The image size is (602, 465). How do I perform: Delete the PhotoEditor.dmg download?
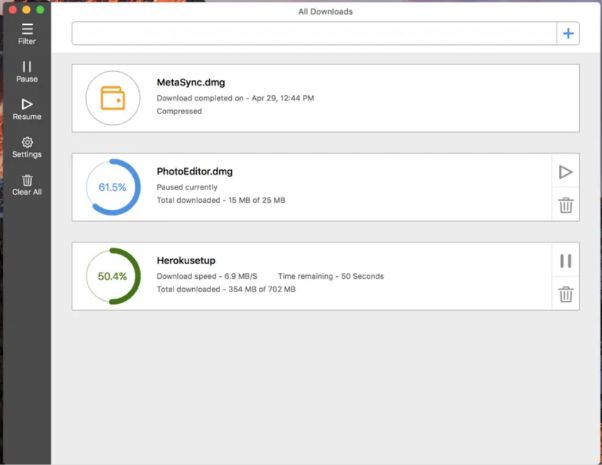coord(566,205)
